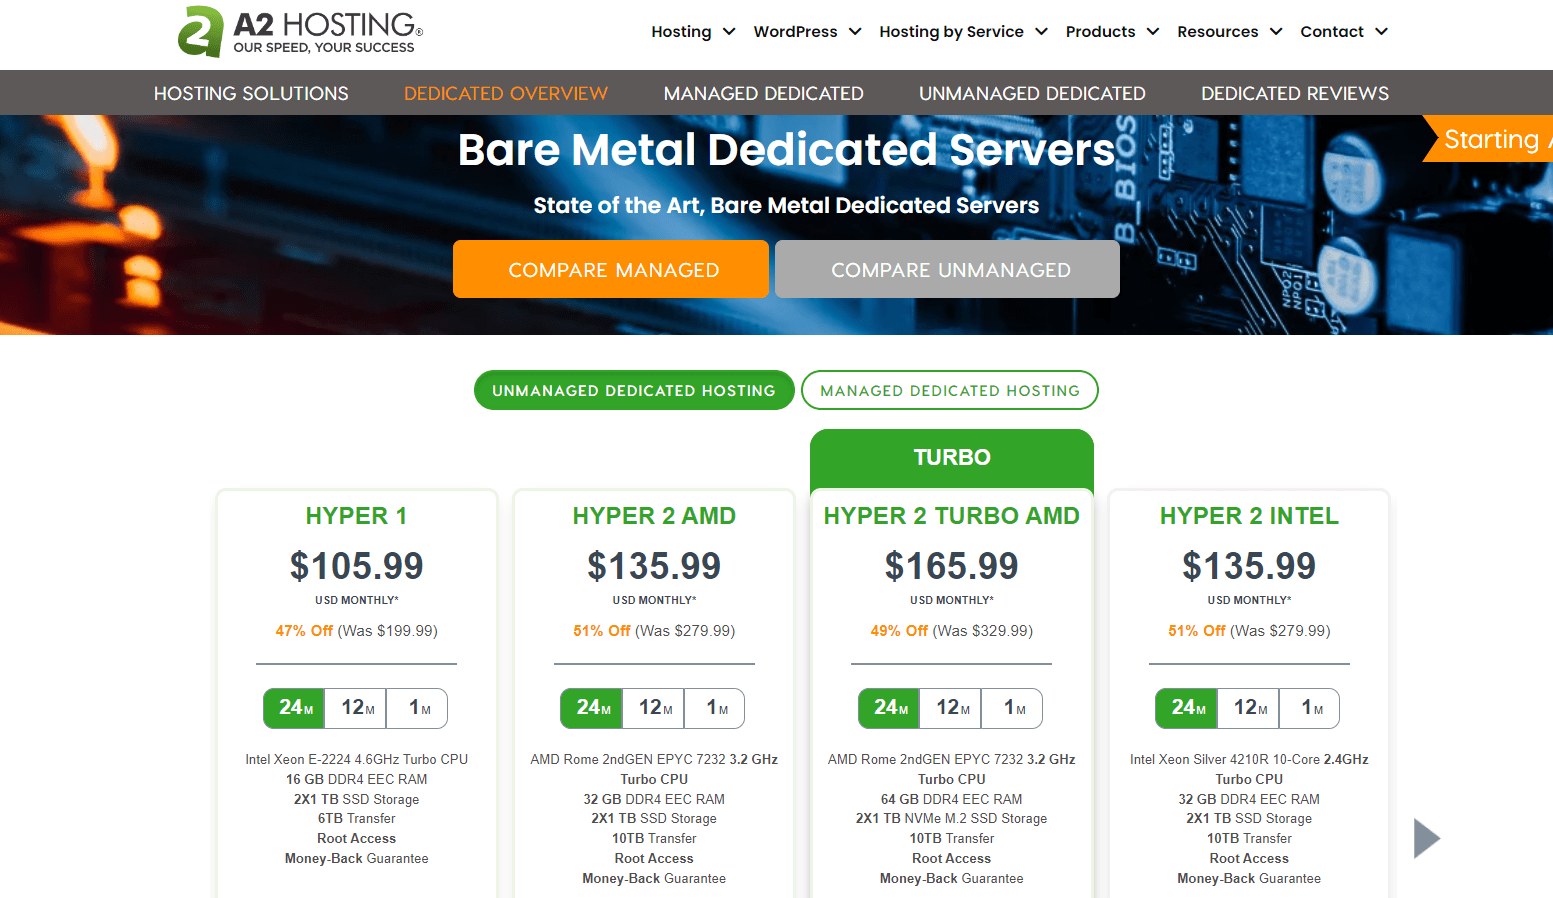This screenshot has height=898, width=1553.
Task: Select 24-month term for Hyper 1
Action: tap(295, 708)
